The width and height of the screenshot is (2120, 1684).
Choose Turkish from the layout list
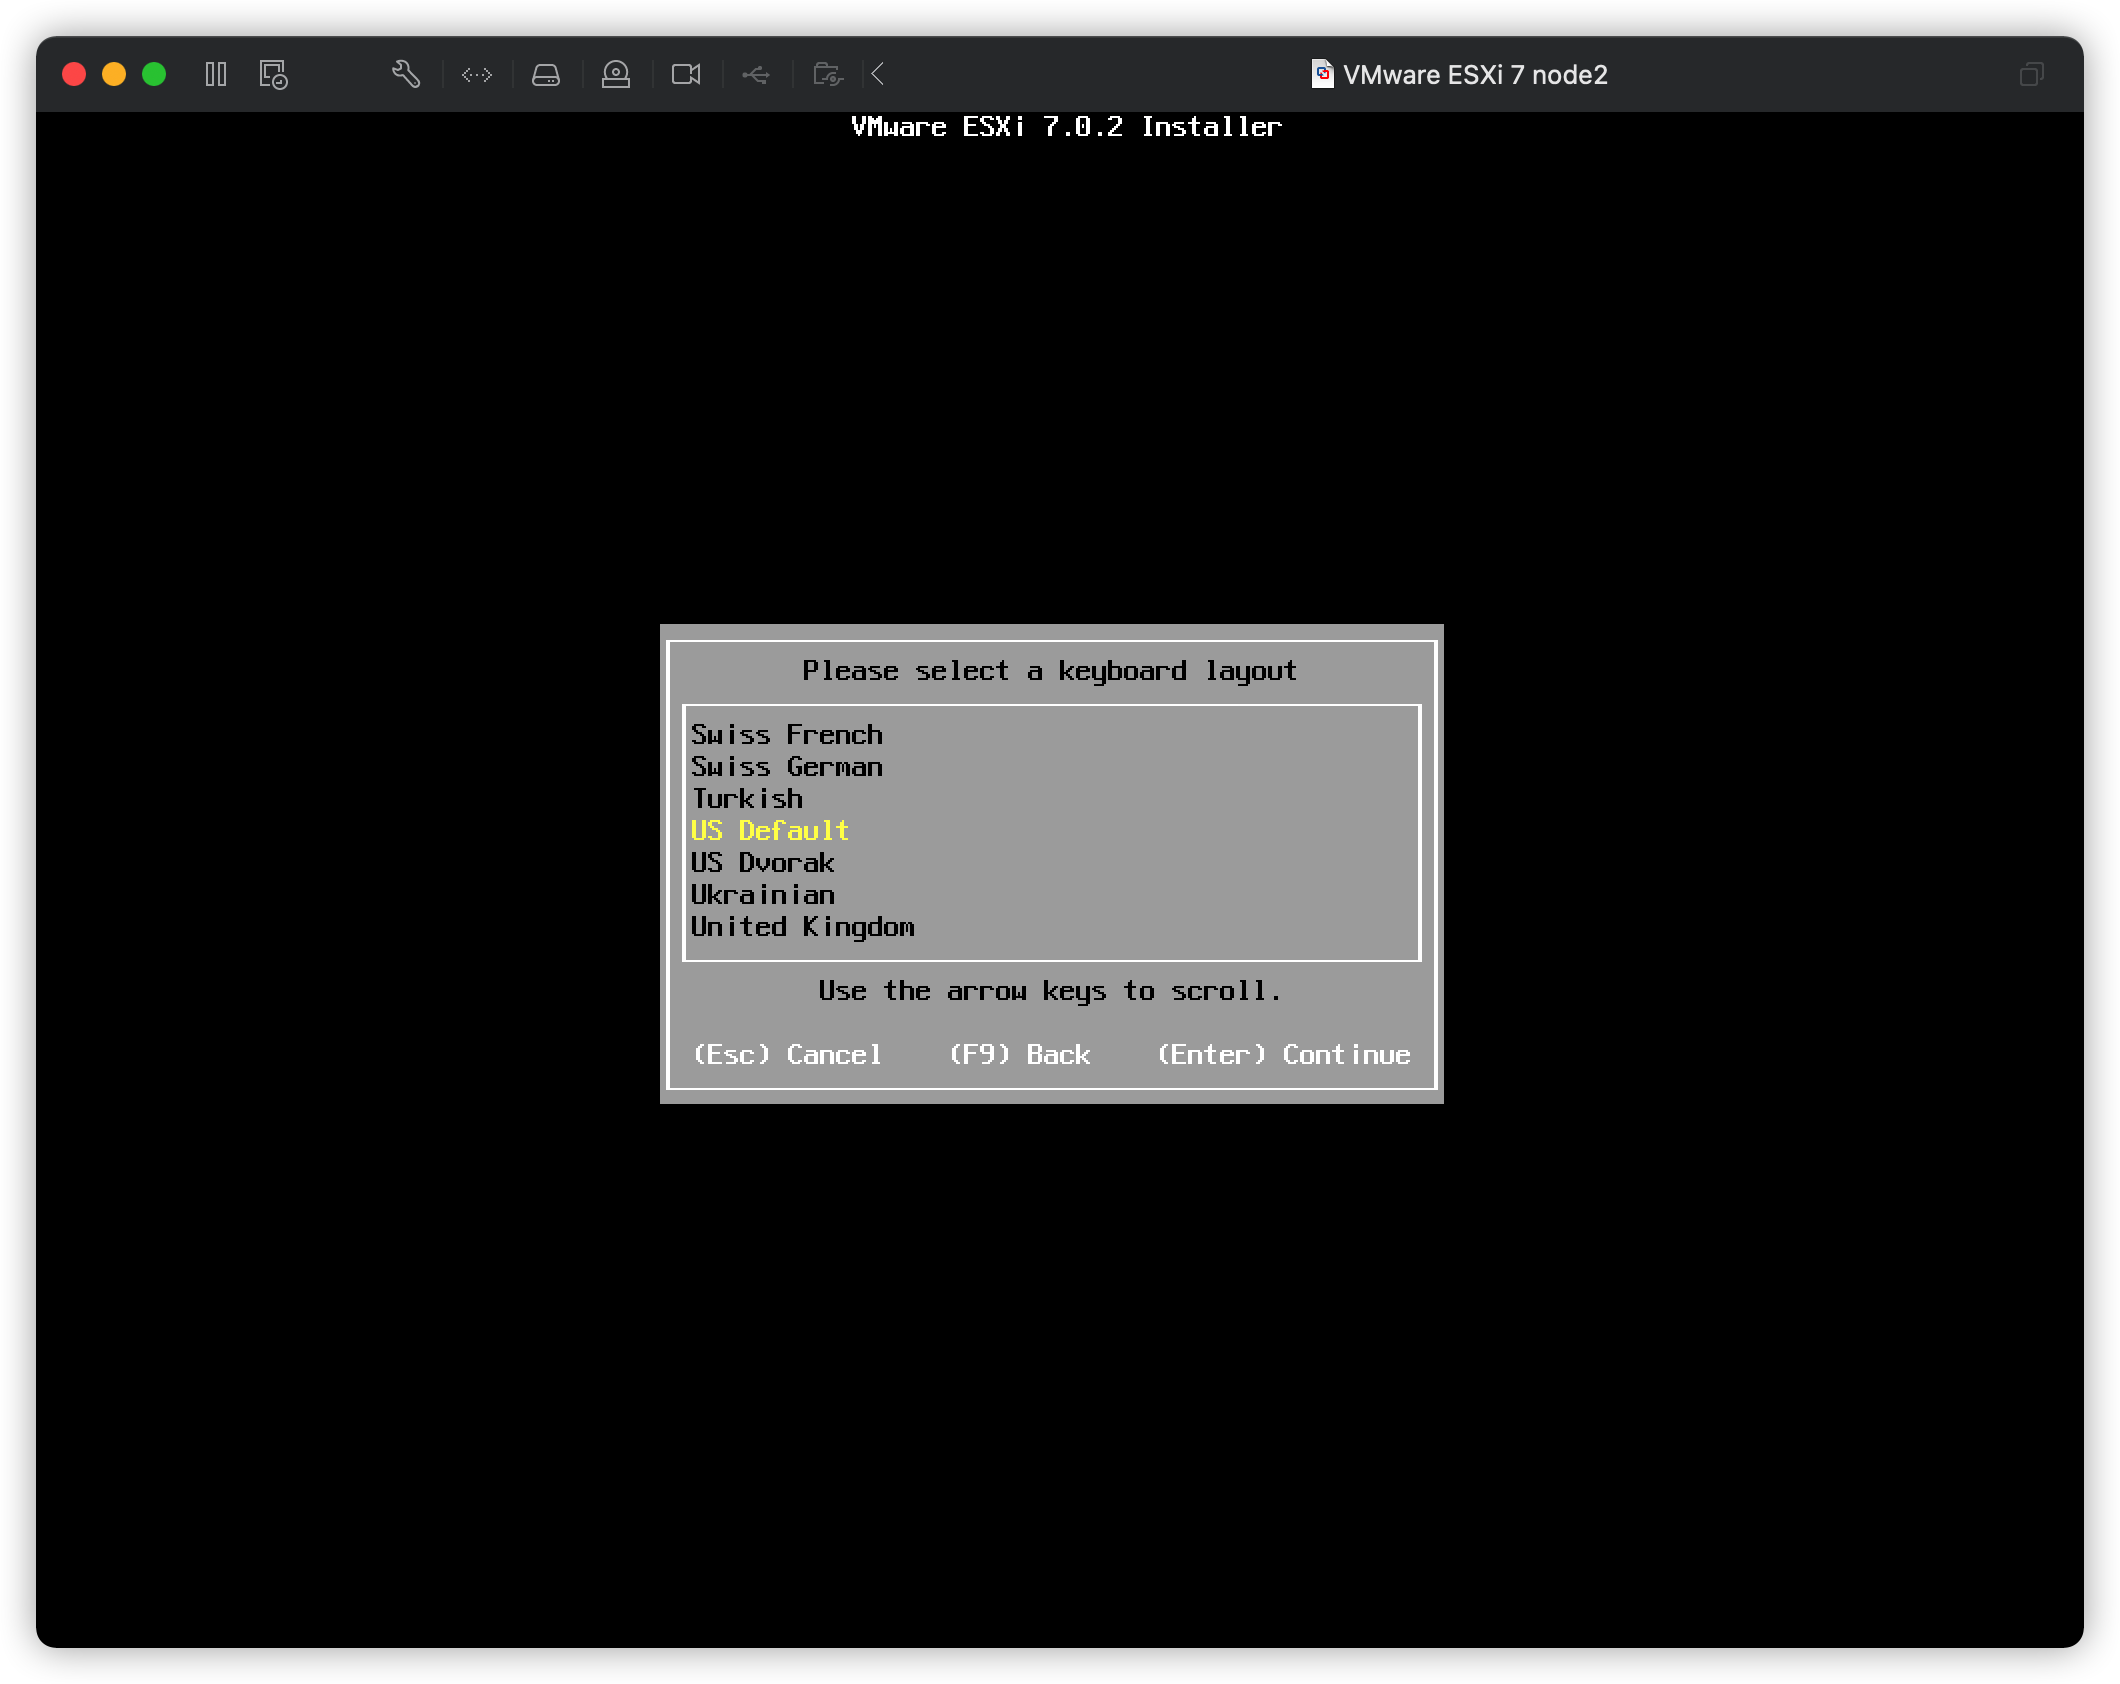(748, 798)
